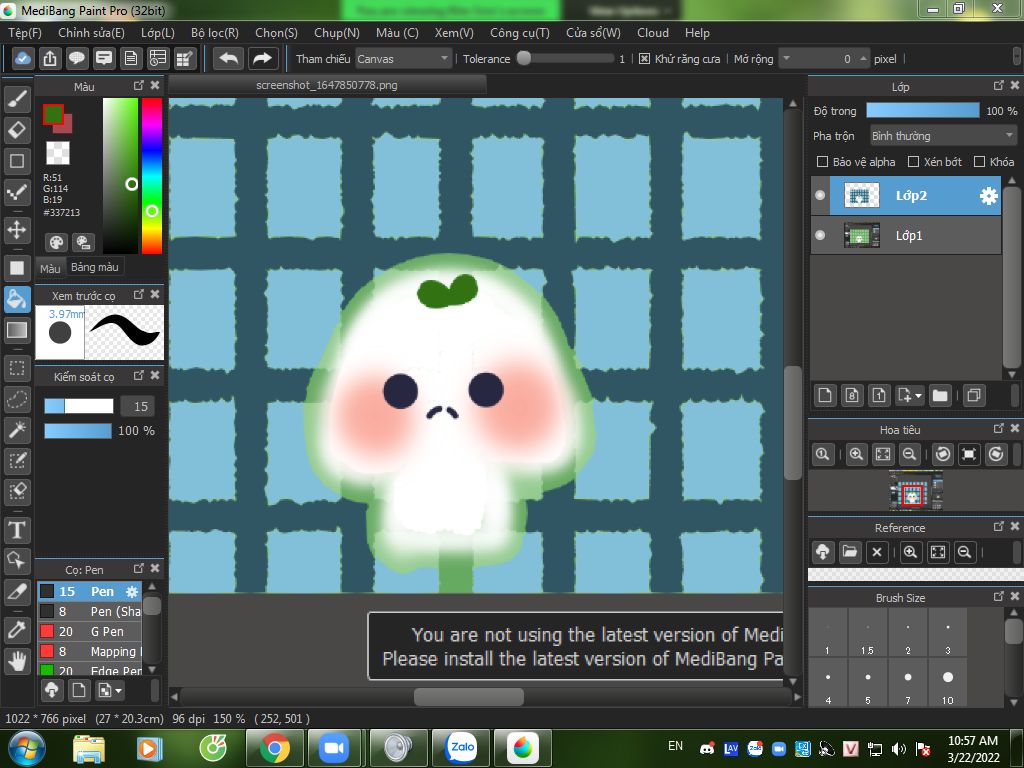Uncheck the Khử răng cưa option
The width and height of the screenshot is (1024, 768).
pyautogui.click(x=644, y=59)
